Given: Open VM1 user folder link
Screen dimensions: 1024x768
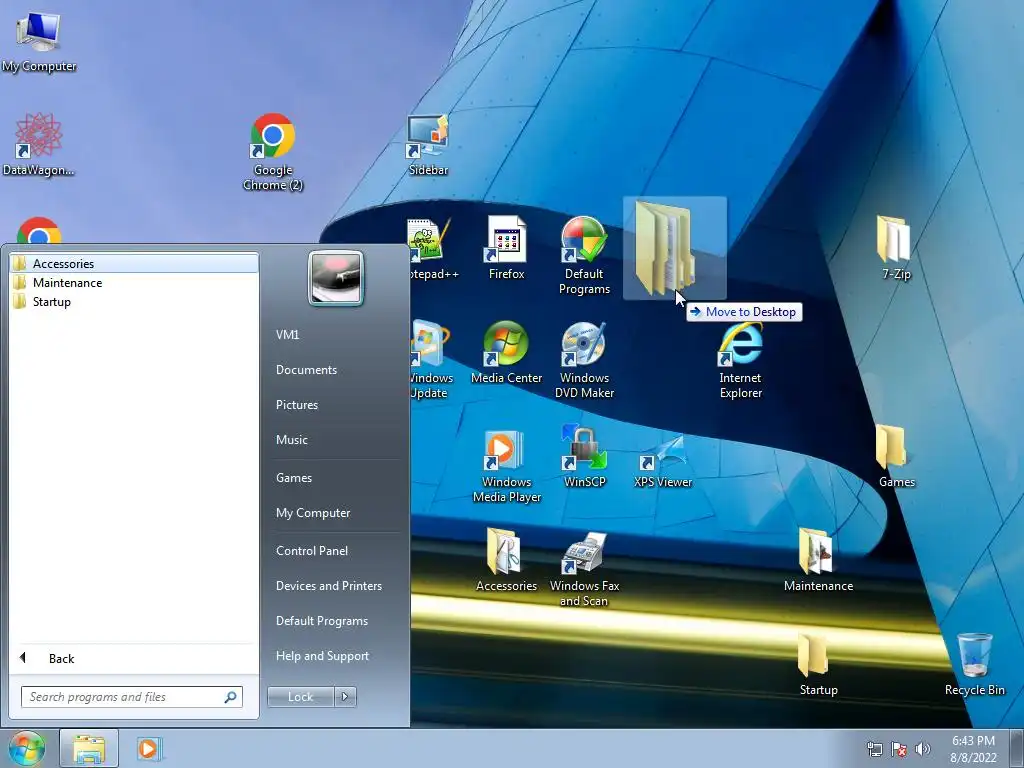Looking at the screenshot, I should click(287, 334).
